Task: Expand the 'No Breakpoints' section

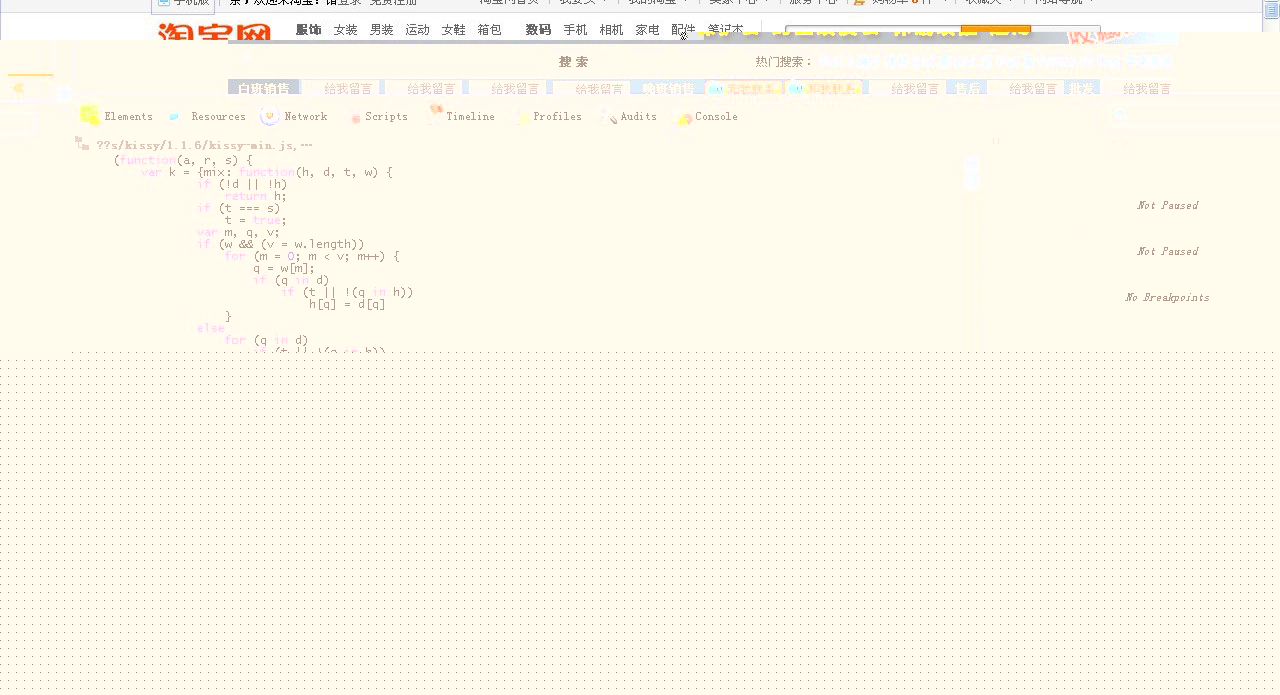Action: 1167,297
